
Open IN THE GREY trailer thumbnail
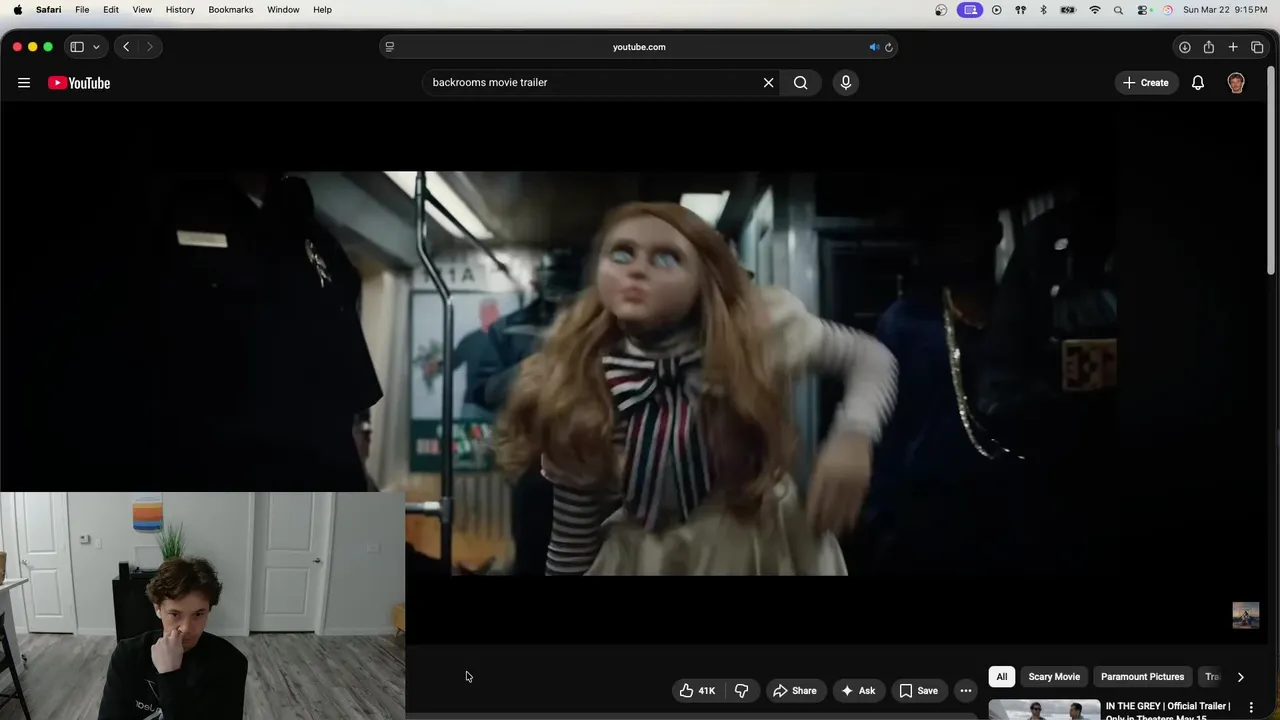(x=1044, y=710)
